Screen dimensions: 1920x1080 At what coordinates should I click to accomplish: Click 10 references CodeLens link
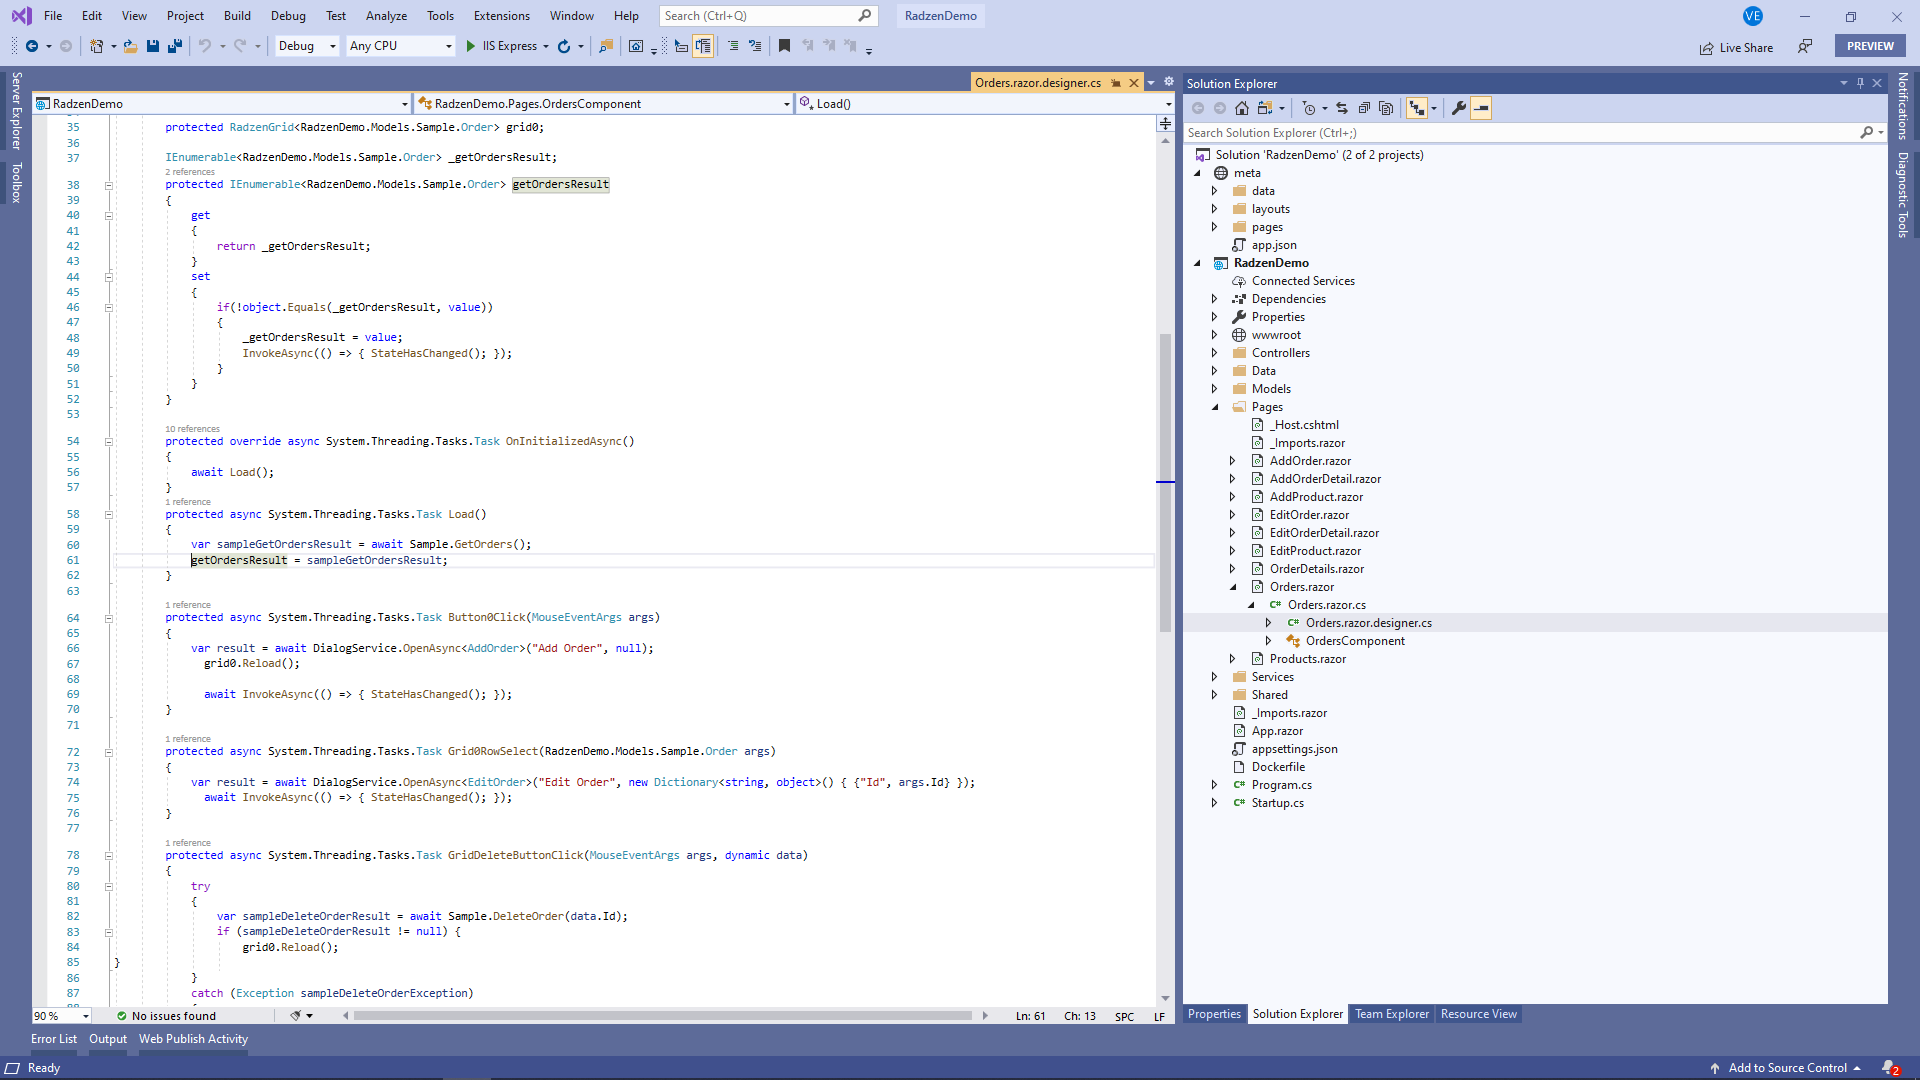tap(192, 429)
